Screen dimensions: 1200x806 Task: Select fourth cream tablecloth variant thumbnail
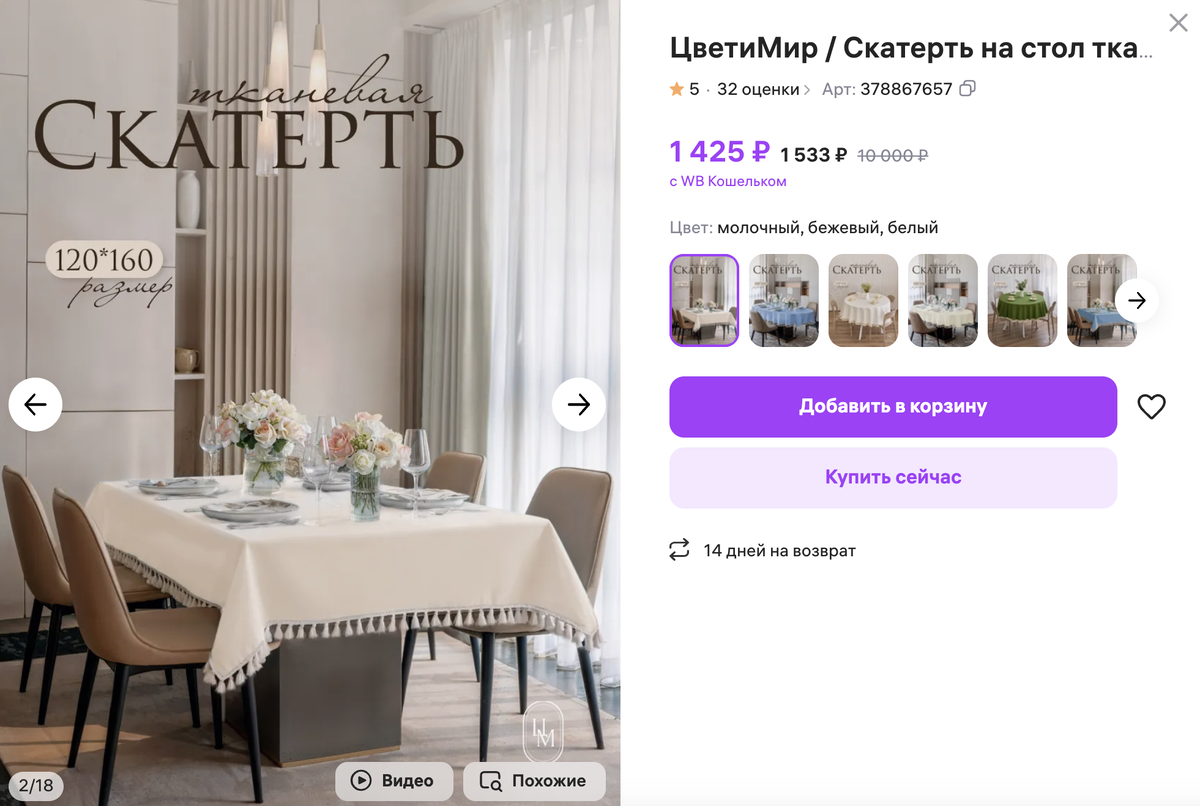tap(943, 300)
